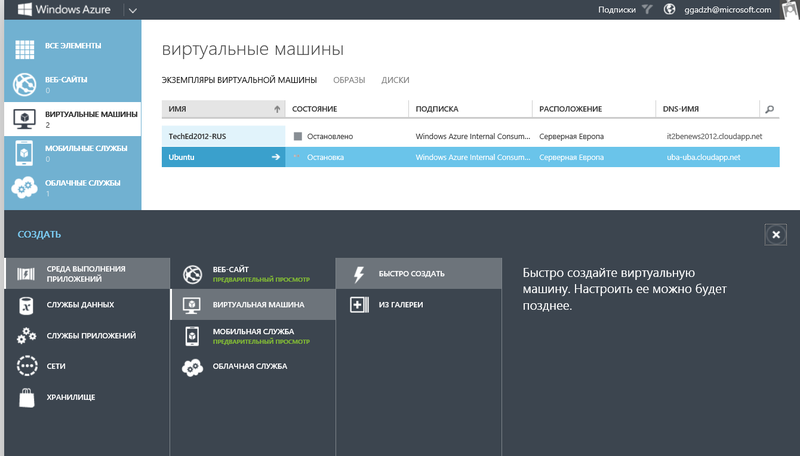The width and height of the screenshot is (800, 456).
Task: Click БЫСТРО СОЗДАТЬ lightning bolt icon
Action: [359, 274]
